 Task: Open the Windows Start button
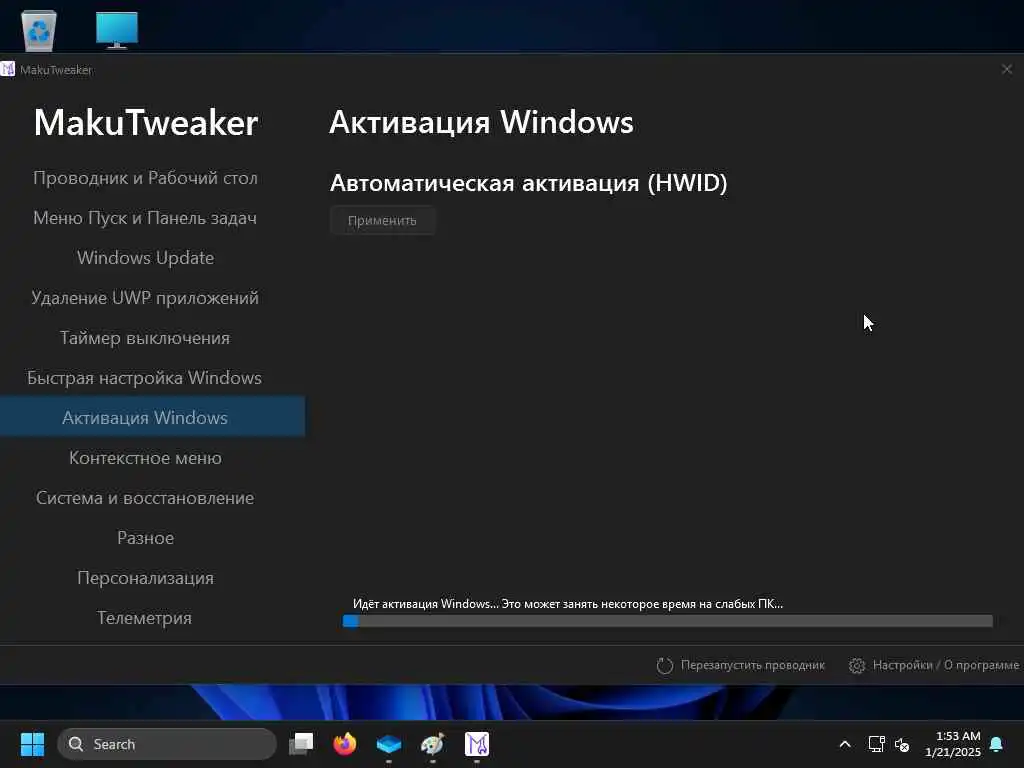[32, 744]
